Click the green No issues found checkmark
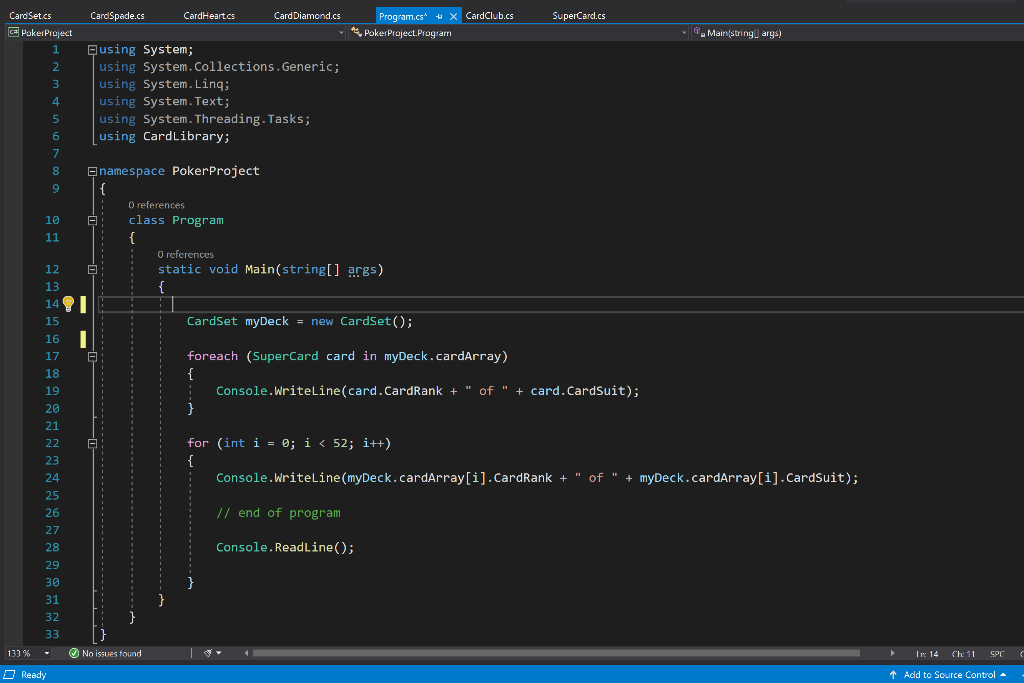 tap(74, 653)
